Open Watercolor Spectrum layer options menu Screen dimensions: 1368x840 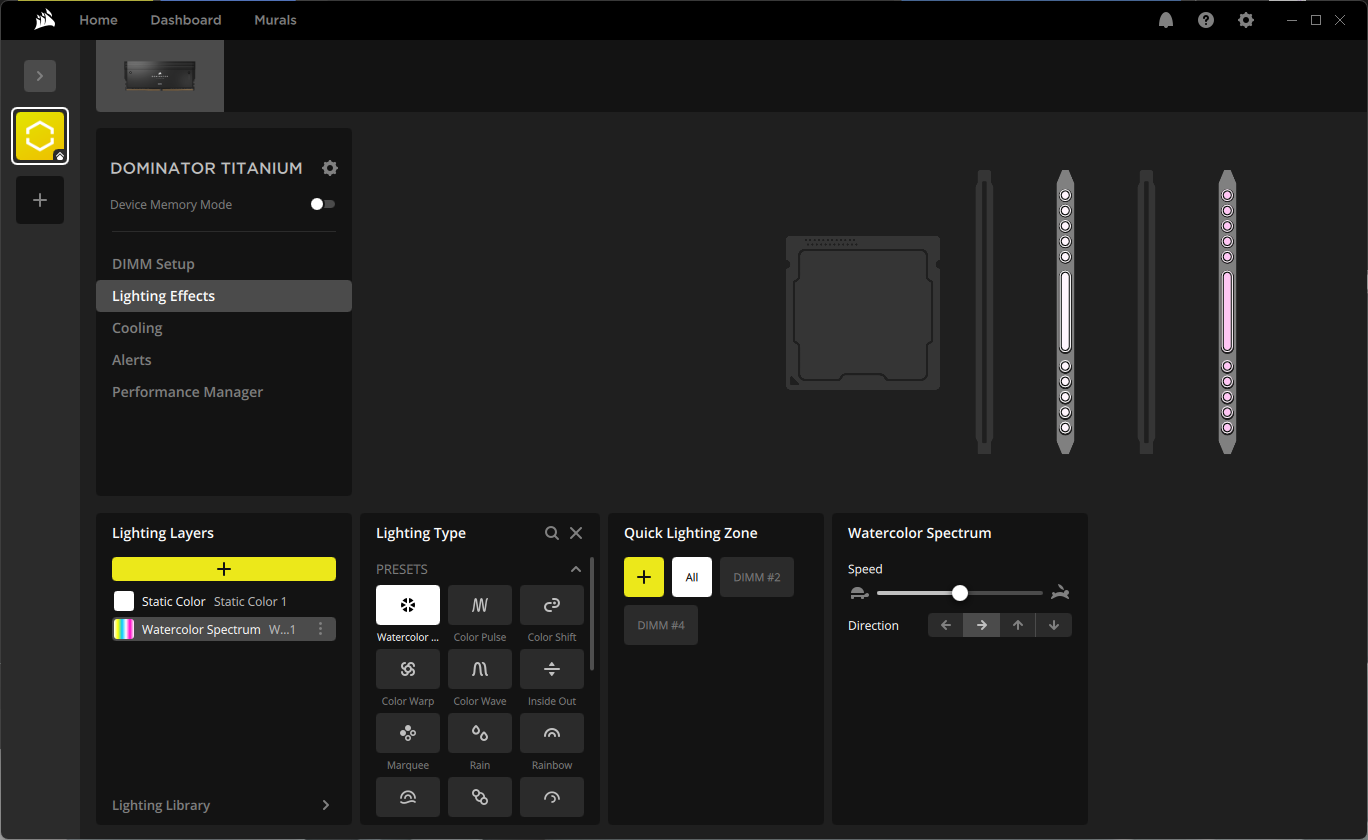(321, 629)
